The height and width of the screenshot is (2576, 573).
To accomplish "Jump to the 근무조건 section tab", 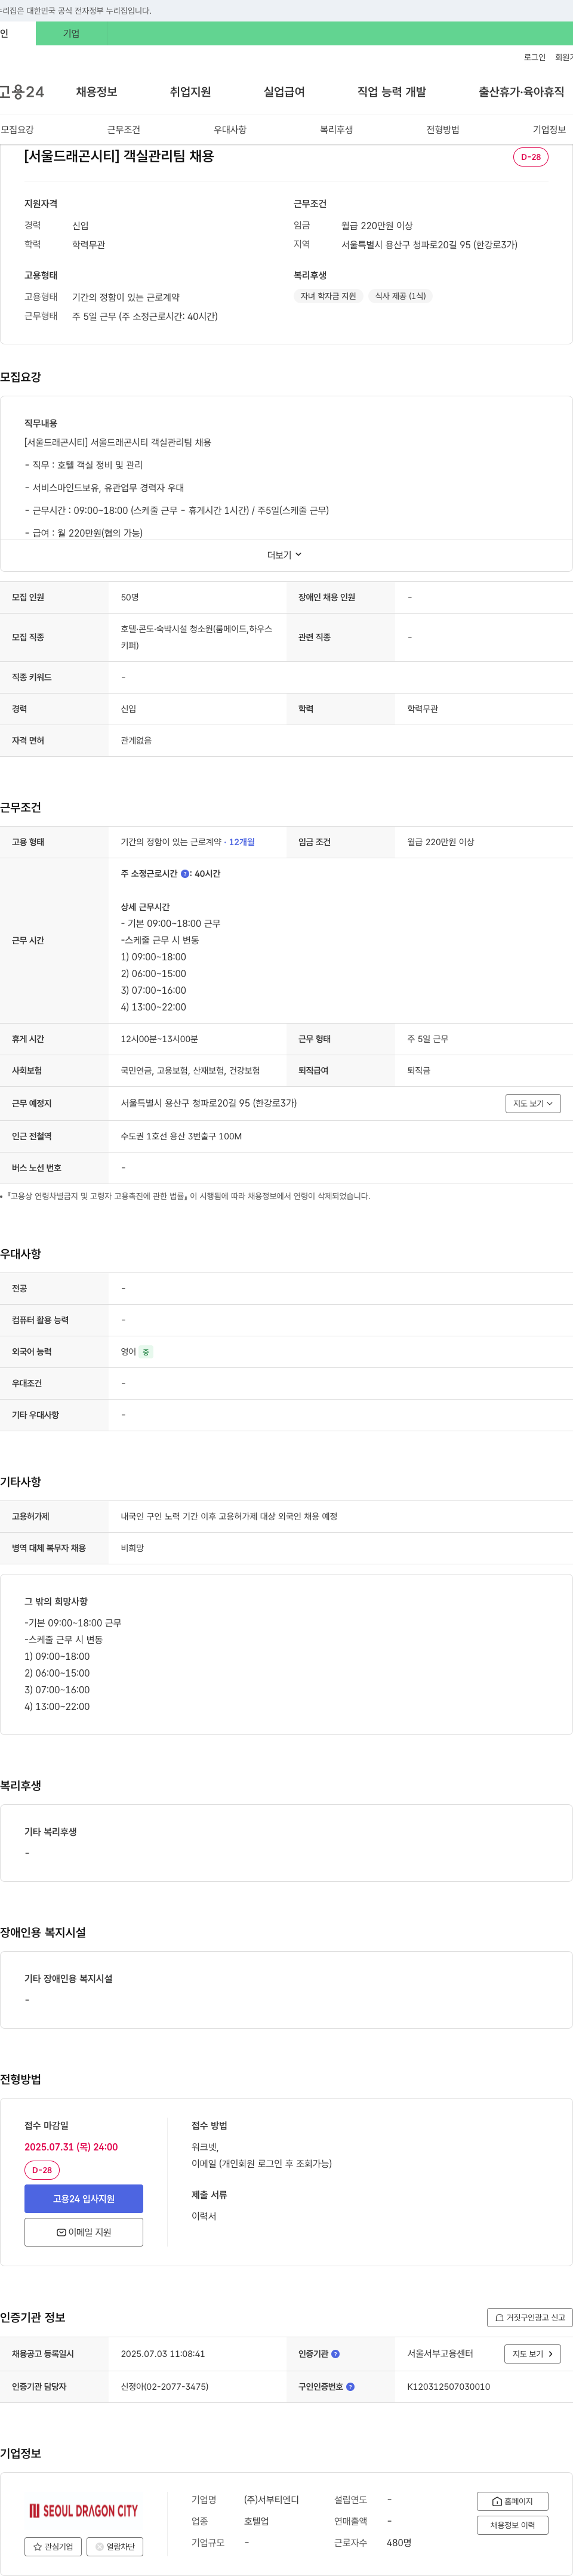I will [124, 130].
